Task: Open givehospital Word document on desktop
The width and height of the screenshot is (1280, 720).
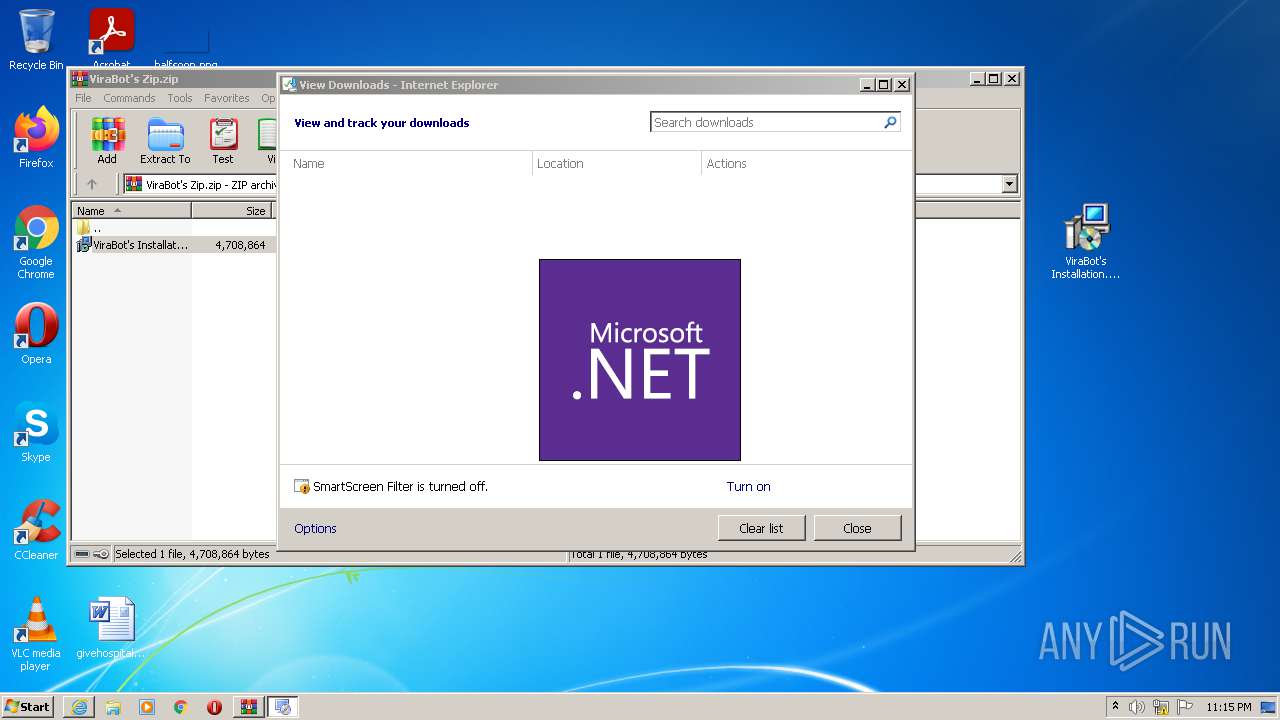Action: tap(111, 628)
